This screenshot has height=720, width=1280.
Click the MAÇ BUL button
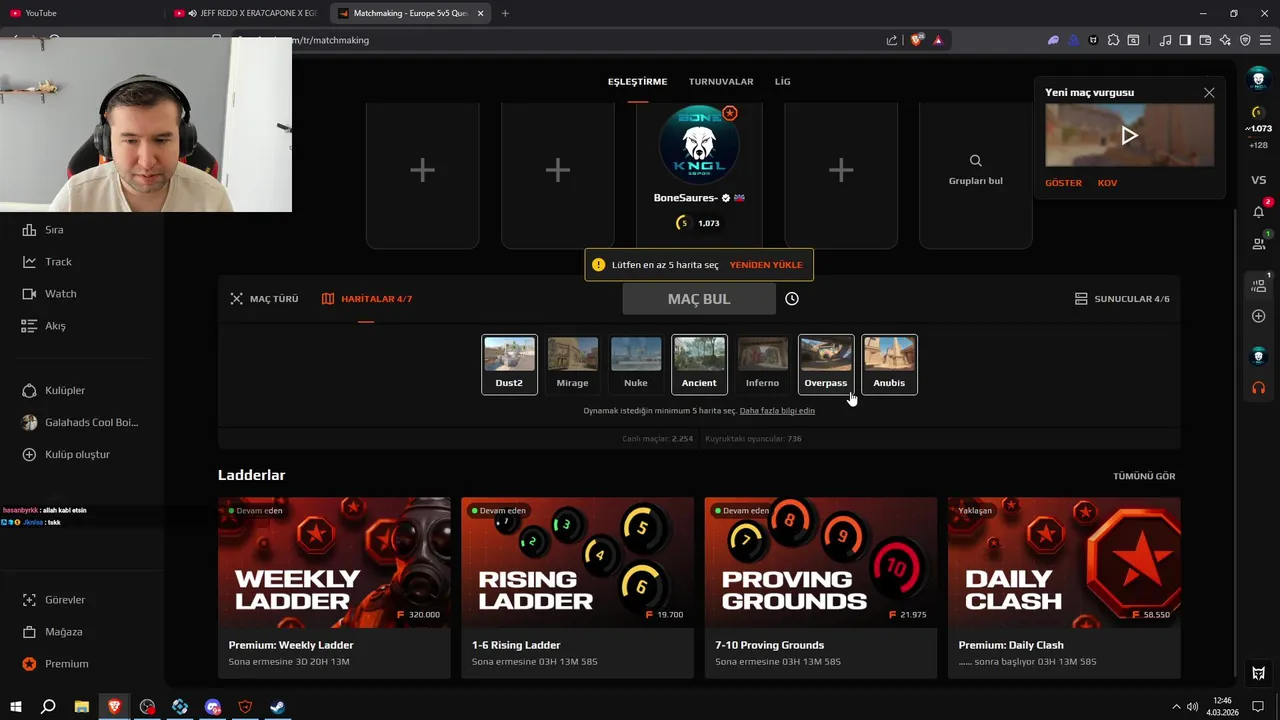(699, 299)
